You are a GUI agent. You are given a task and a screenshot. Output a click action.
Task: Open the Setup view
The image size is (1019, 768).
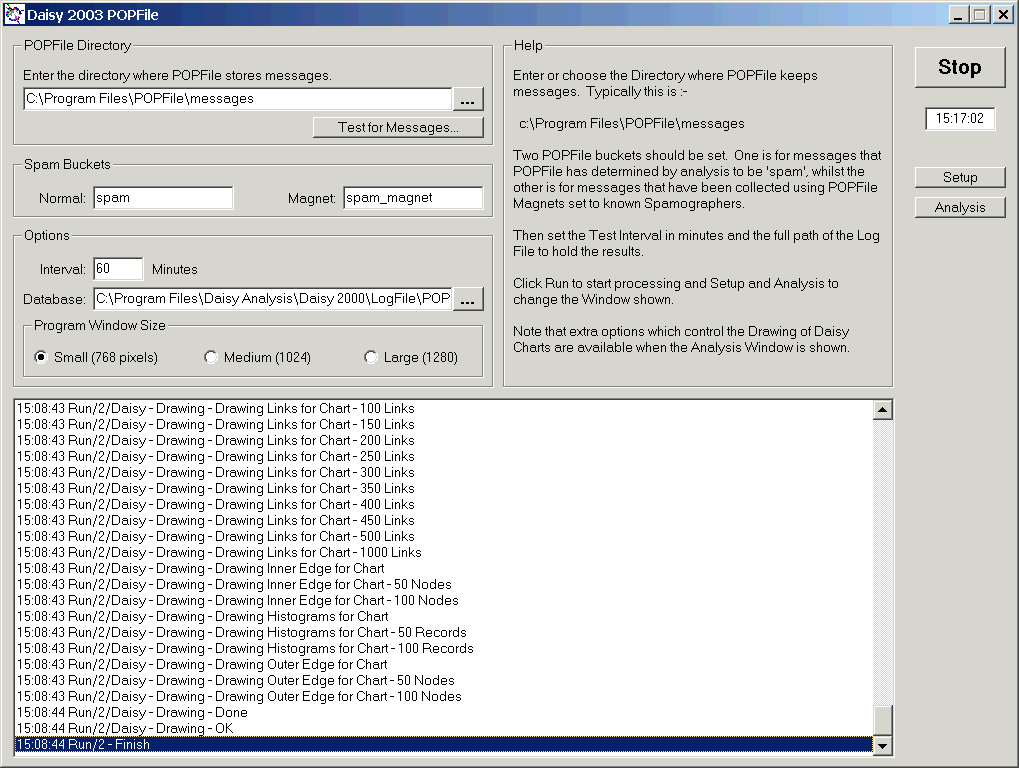point(960,178)
